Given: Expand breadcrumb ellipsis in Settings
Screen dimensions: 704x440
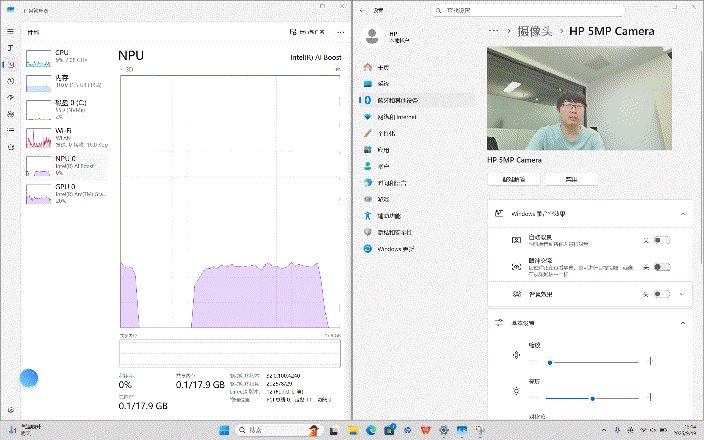Looking at the screenshot, I should (x=493, y=31).
